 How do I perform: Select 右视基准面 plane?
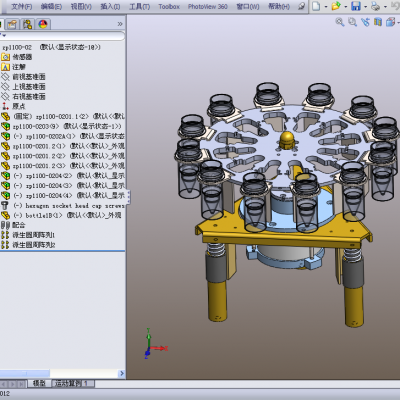(x=23, y=97)
